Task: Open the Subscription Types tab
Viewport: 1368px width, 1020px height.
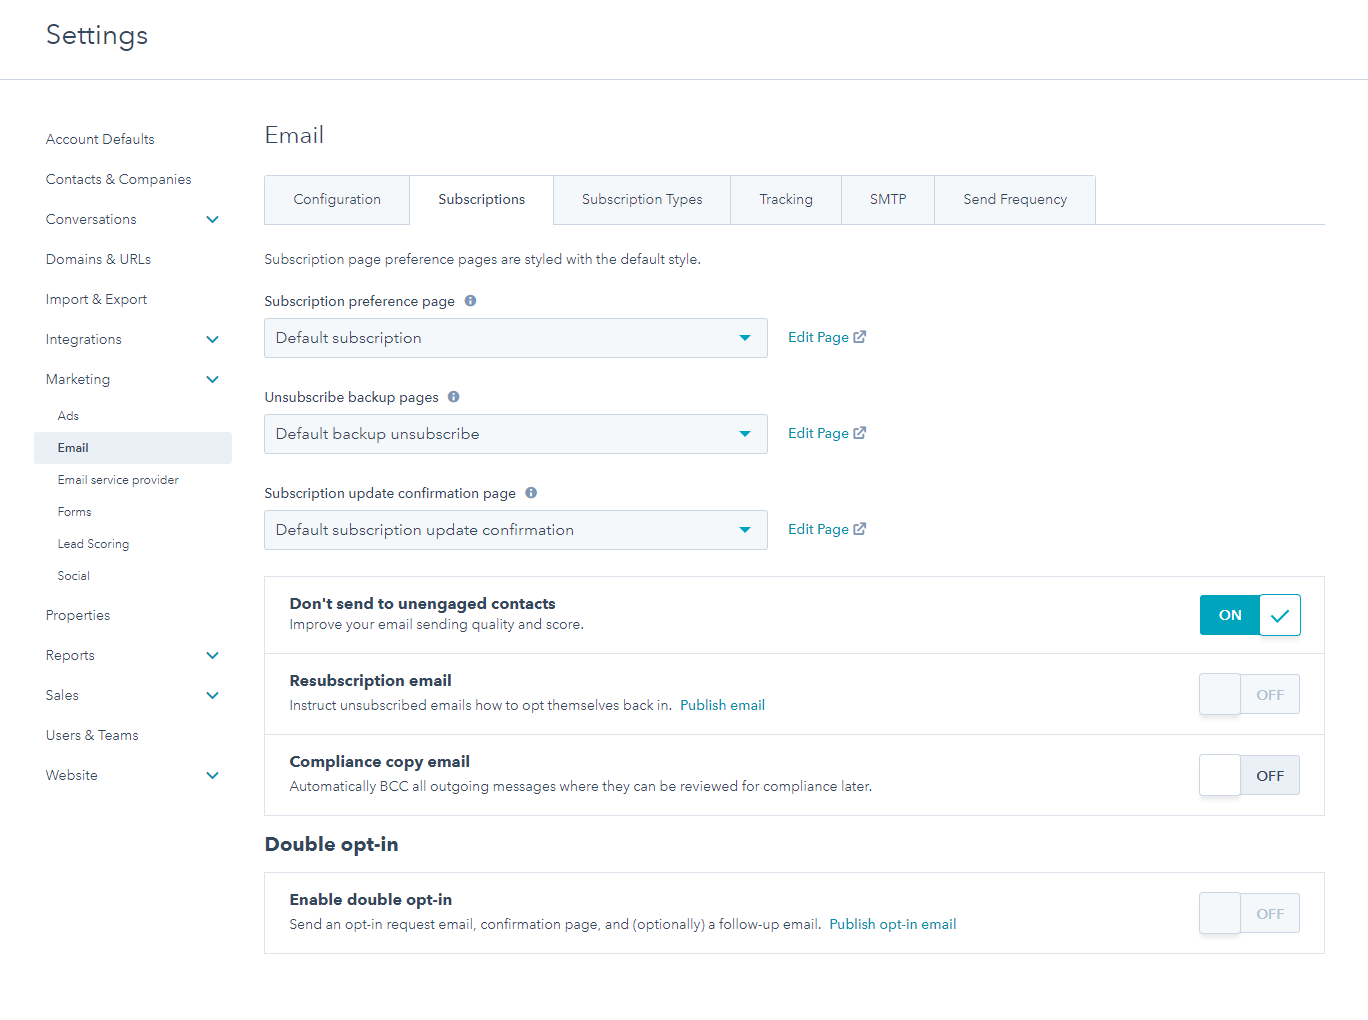Action: tap(642, 200)
